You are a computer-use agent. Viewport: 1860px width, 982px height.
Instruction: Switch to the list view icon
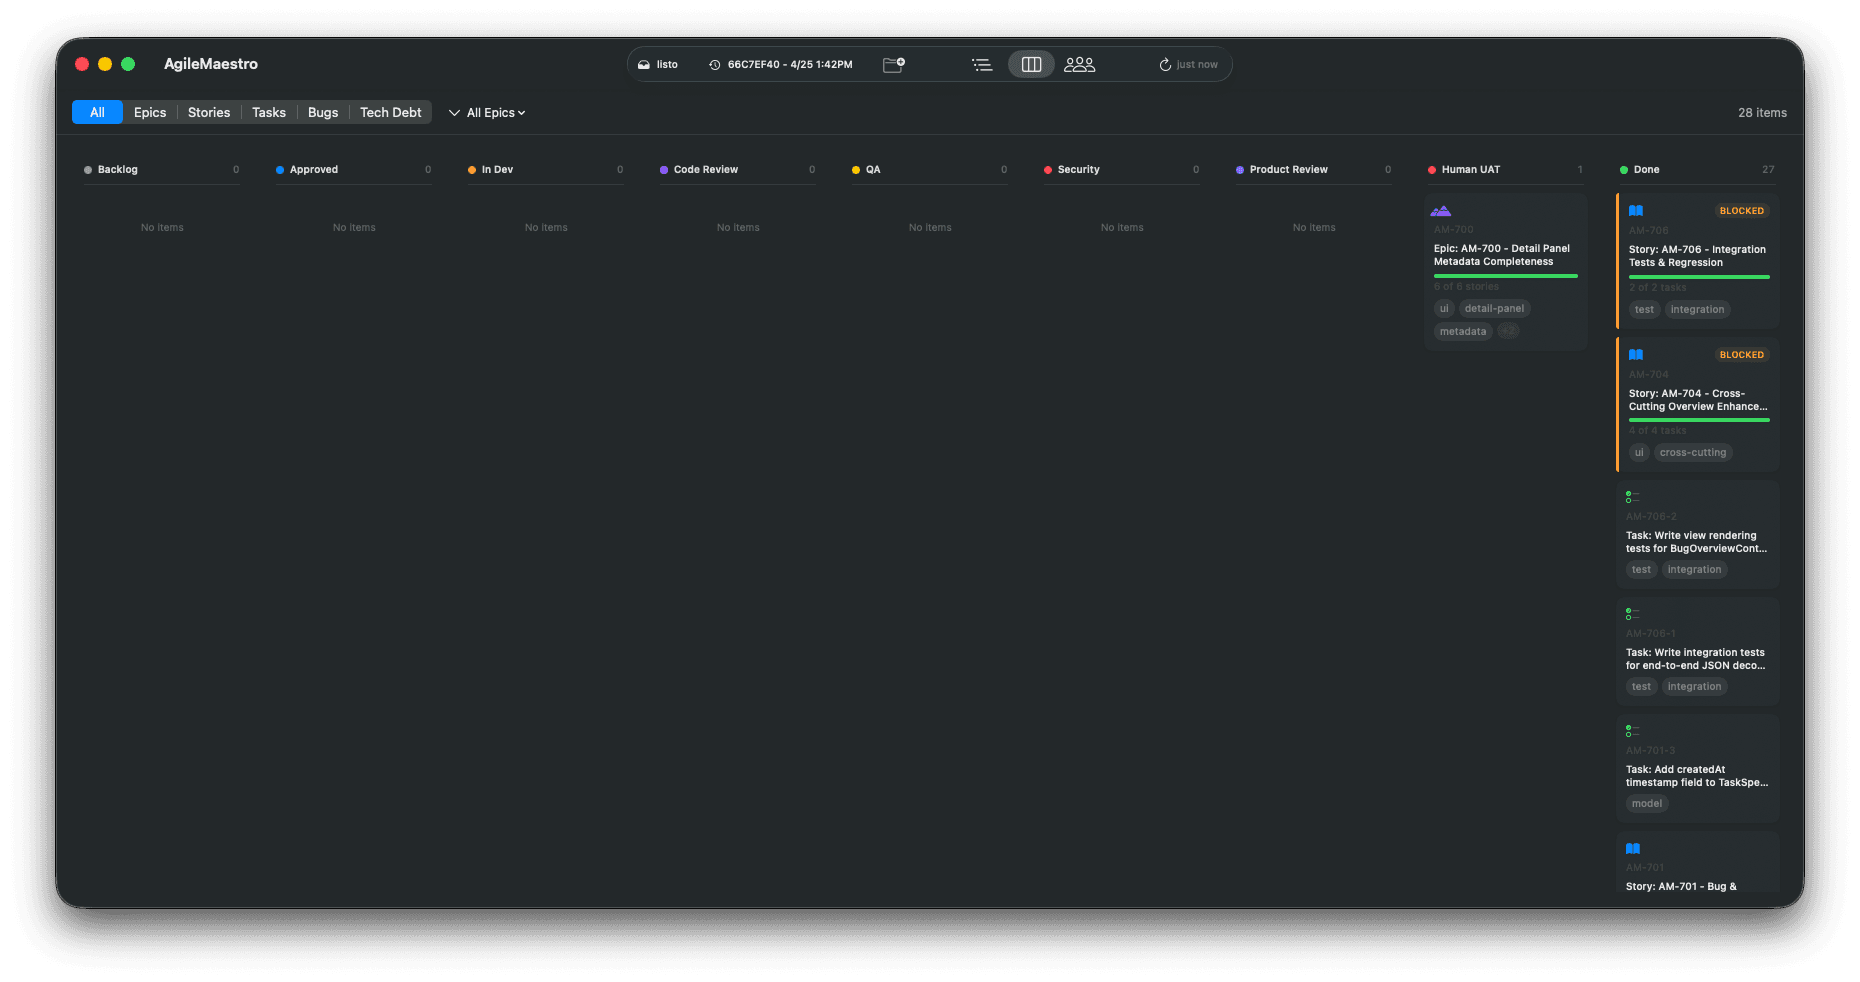point(982,64)
